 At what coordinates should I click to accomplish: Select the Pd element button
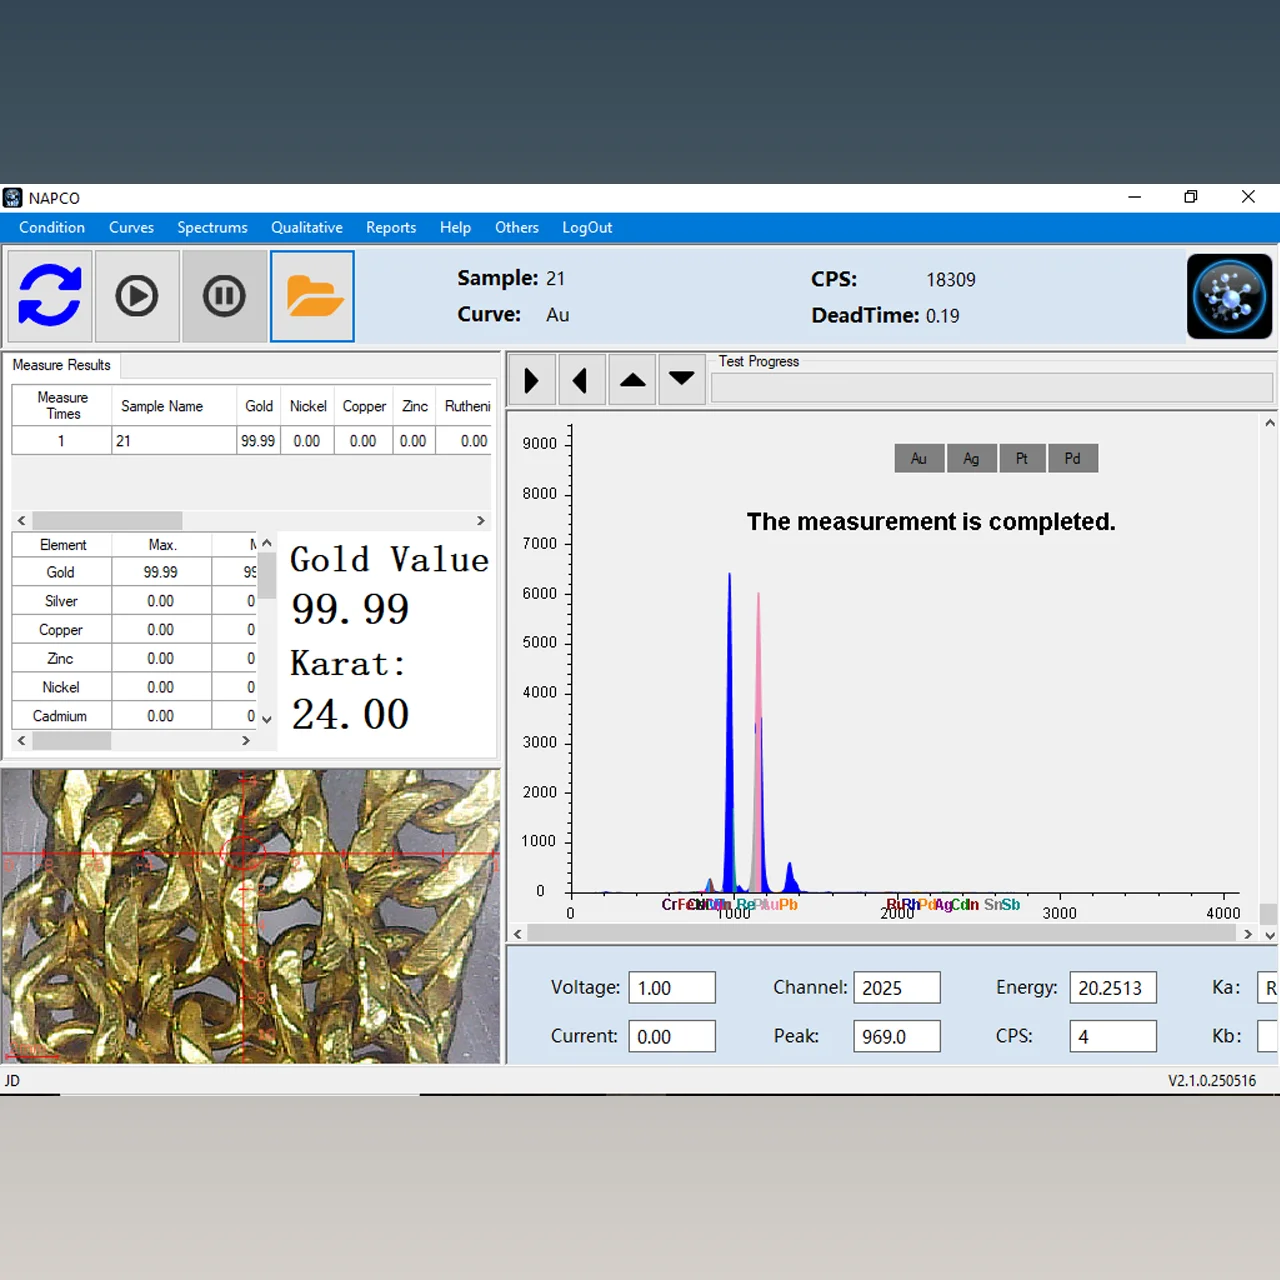click(1072, 458)
